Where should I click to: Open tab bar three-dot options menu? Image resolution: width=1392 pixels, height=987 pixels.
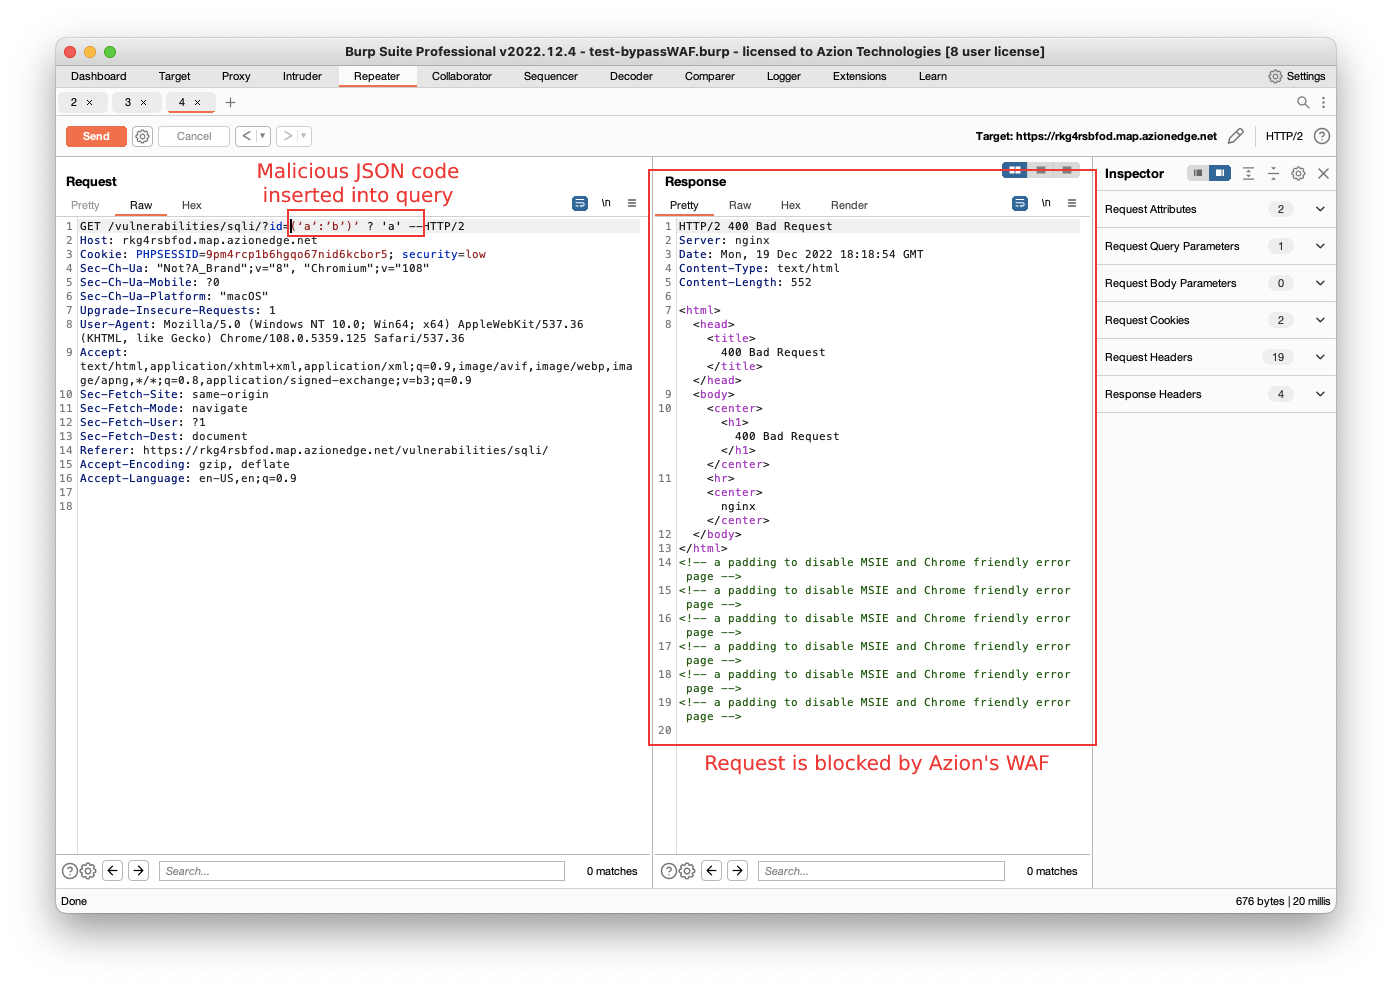[1323, 102]
